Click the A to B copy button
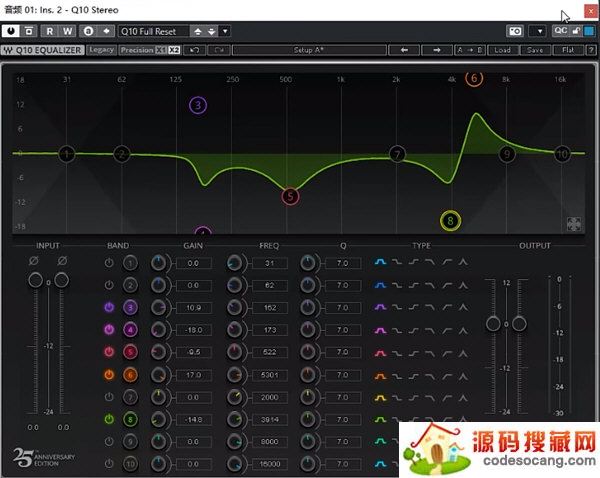600x478 pixels. pos(470,50)
